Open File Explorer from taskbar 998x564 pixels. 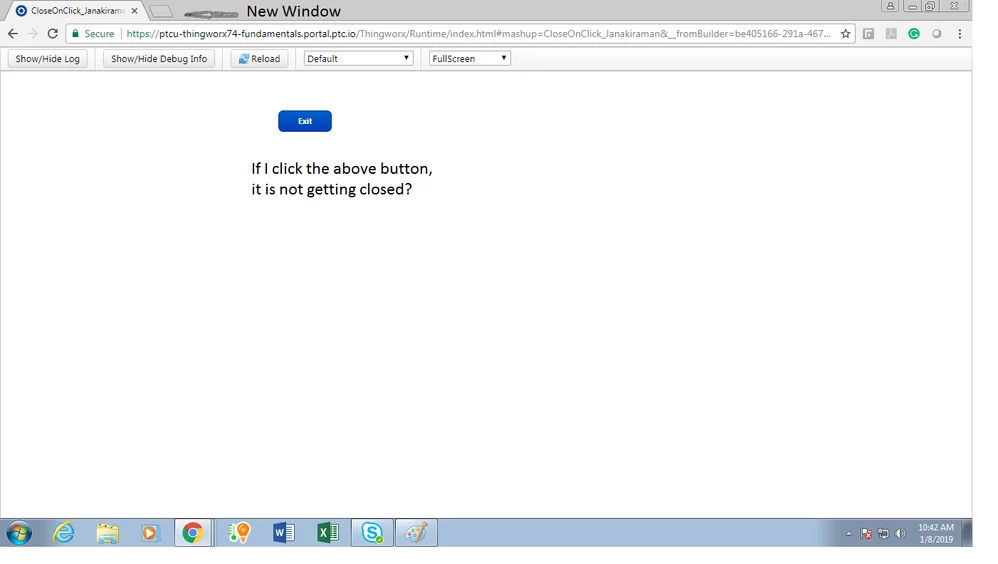(x=108, y=533)
